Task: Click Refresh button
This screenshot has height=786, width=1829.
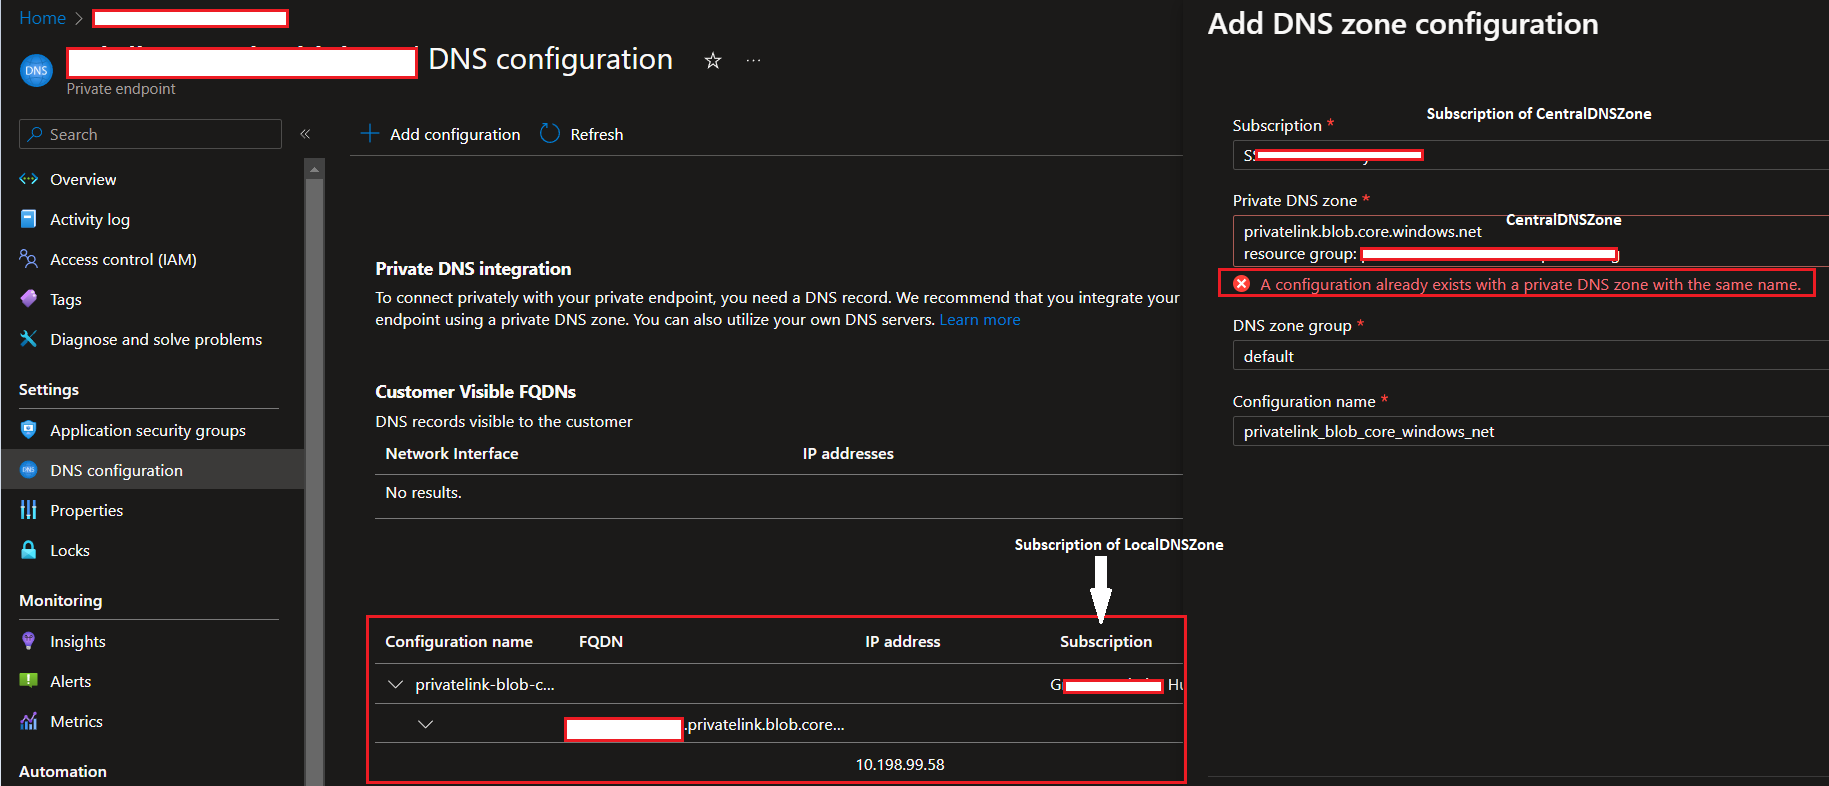Action: tap(582, 134)
